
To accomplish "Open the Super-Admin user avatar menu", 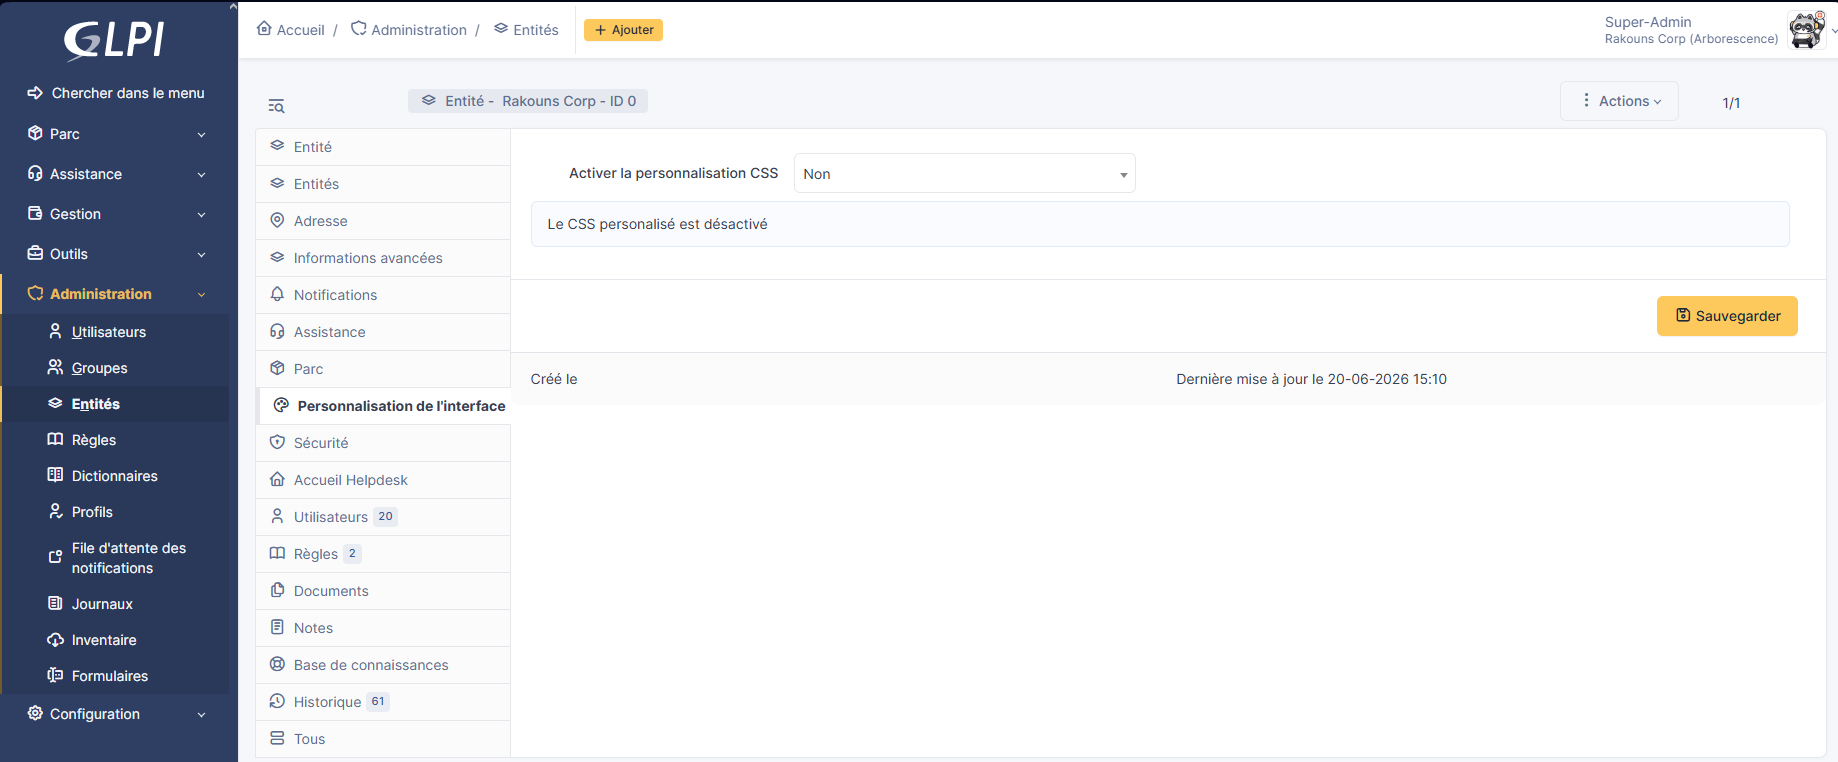I will (1806, 30).
